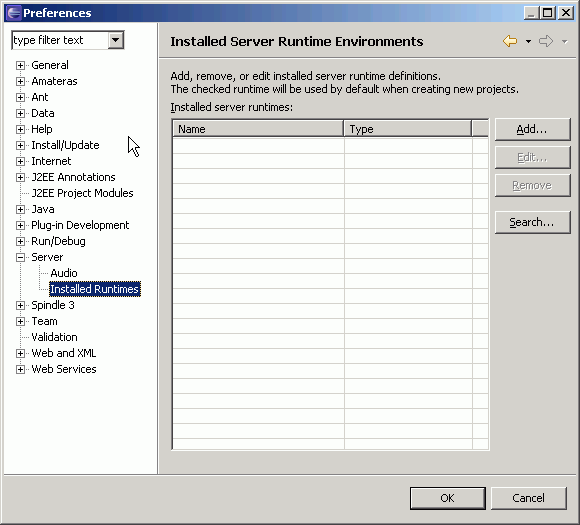Click OK to apply preferences

click(x=448, y=498)
